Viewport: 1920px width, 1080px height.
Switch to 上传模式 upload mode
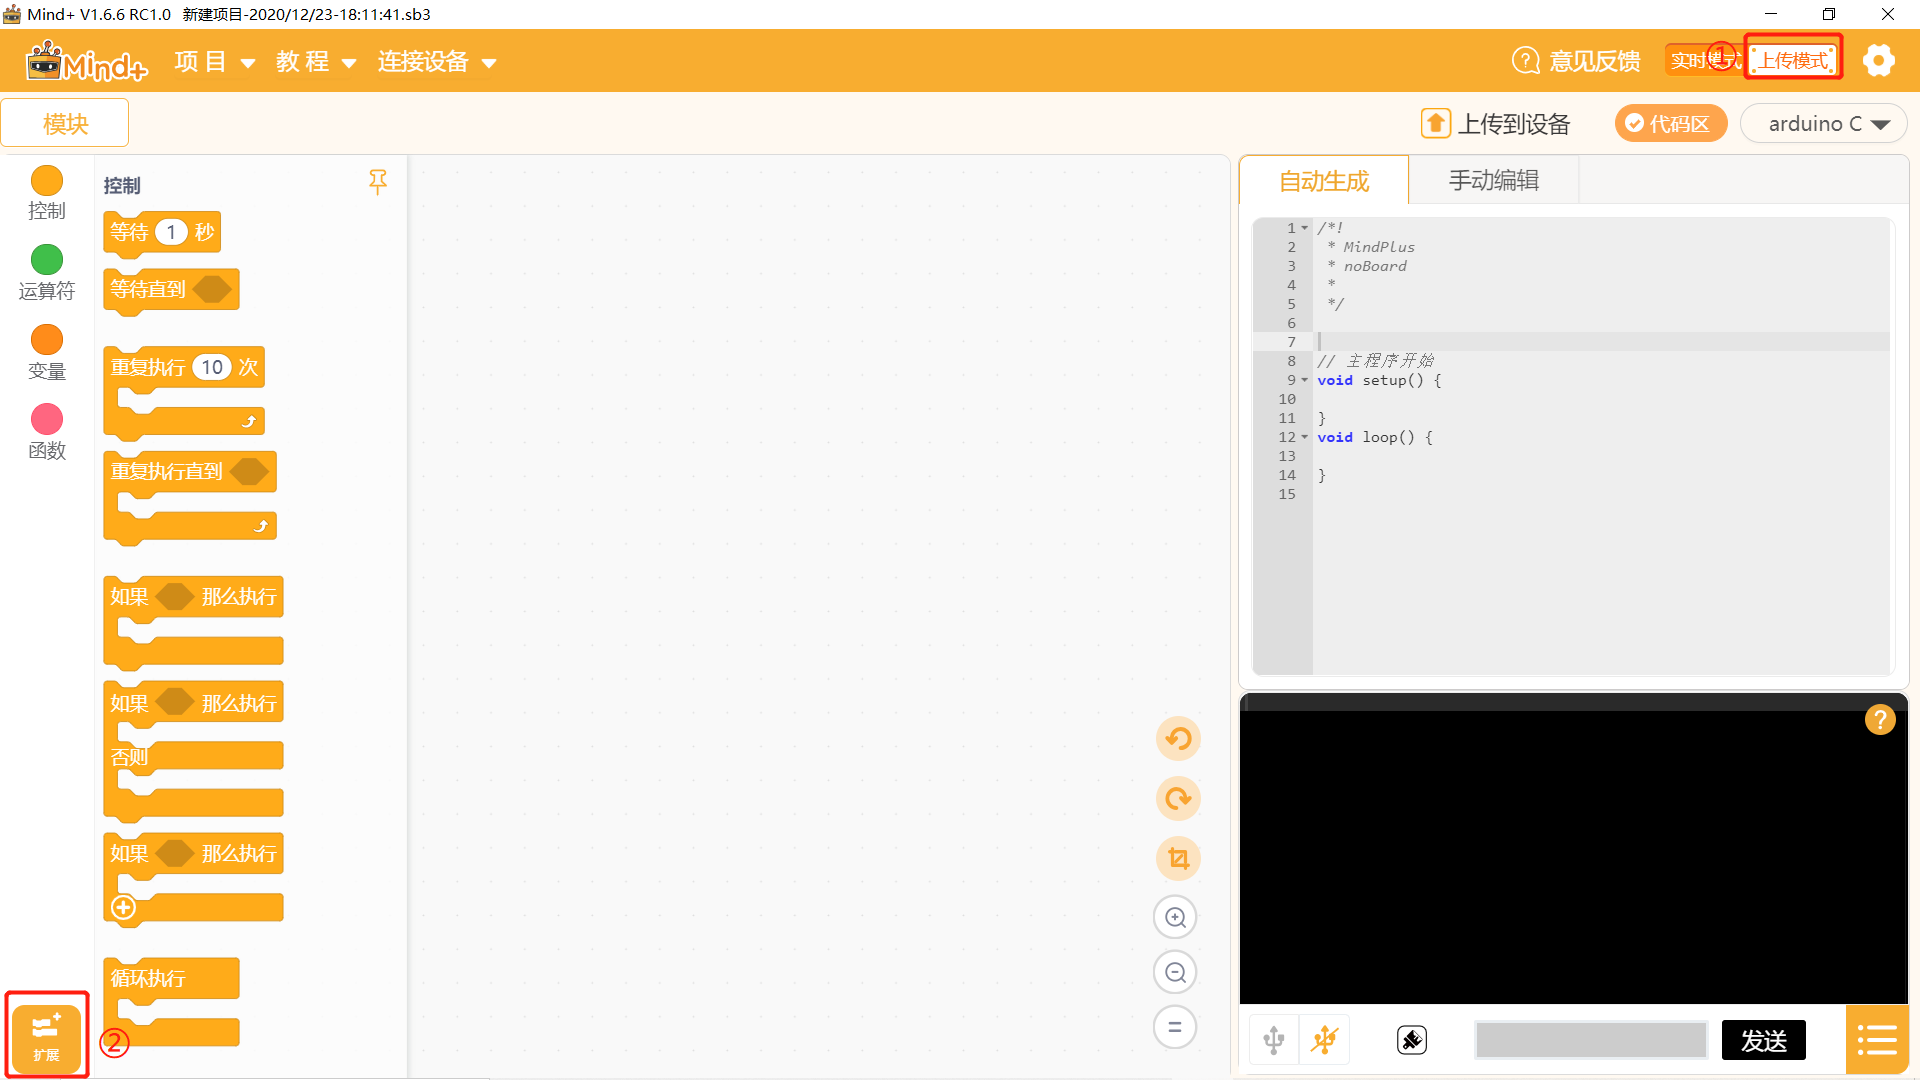point(1794,61)
